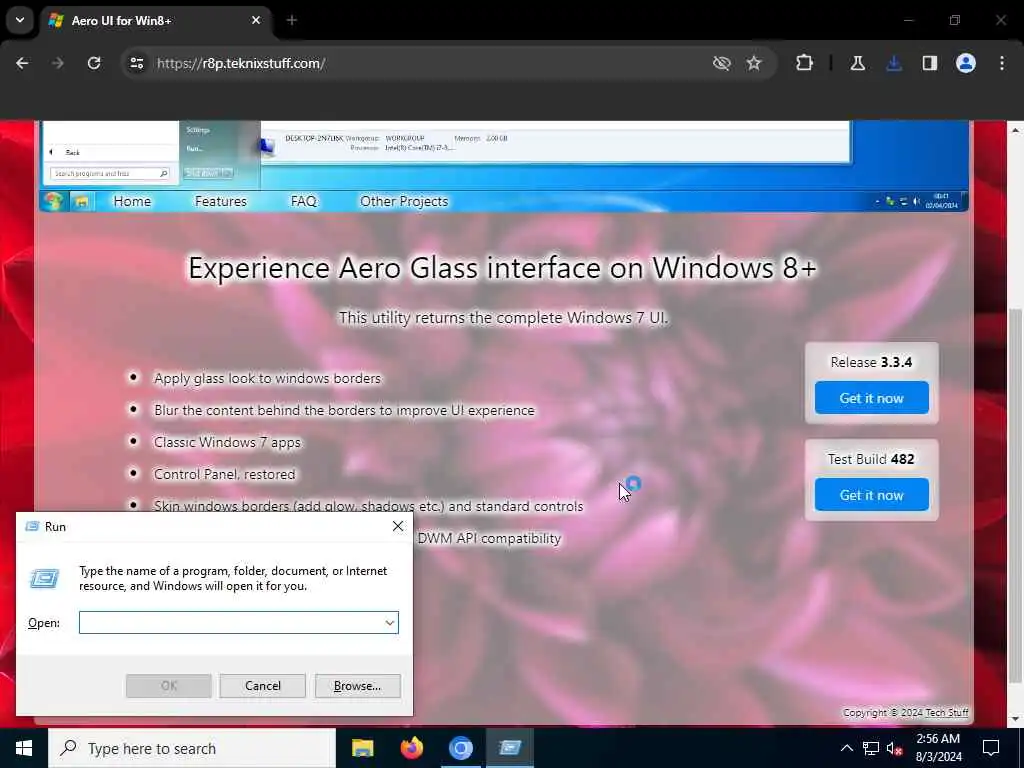Bookmark this page with the star icon

click(754, 63)
